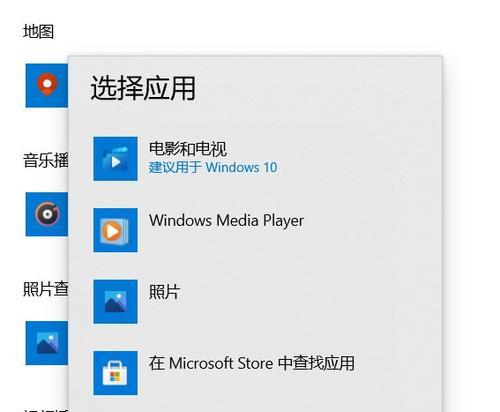Click blank row space right of Windows Media Player
This screenshot has width=500, height=412.
pos(370,230)
